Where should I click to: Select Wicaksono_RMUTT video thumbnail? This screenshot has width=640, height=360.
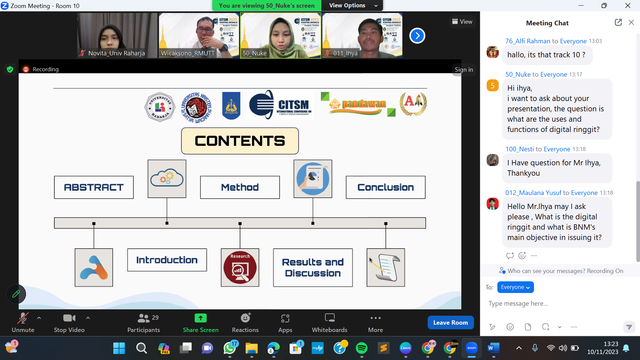[x=199, y=36]
